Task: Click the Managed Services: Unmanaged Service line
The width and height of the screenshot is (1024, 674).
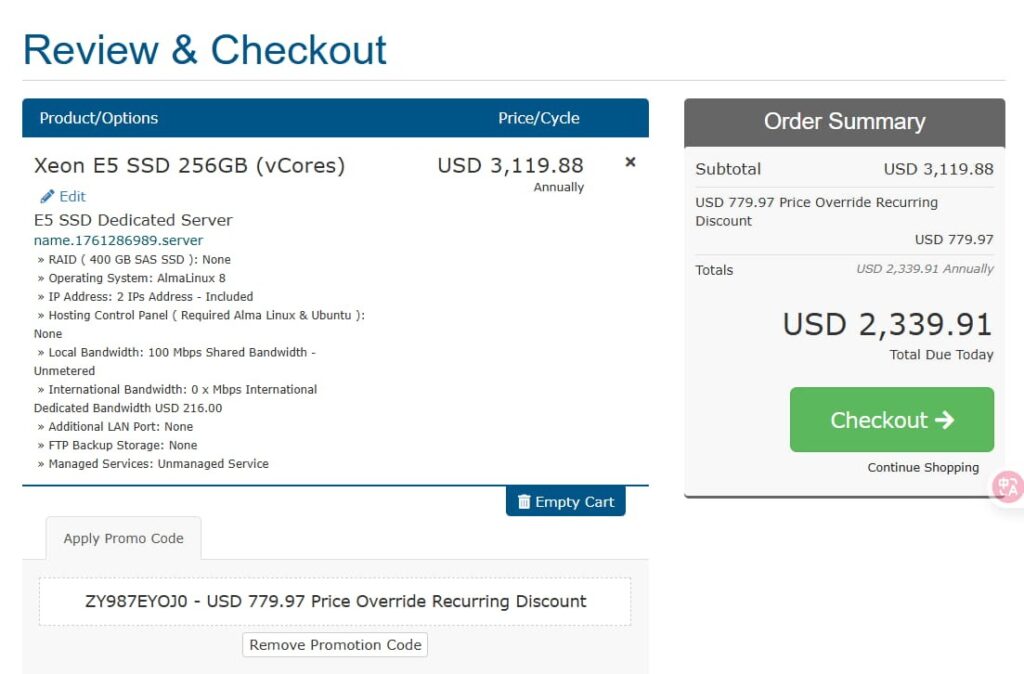Action: click(158, 464)
